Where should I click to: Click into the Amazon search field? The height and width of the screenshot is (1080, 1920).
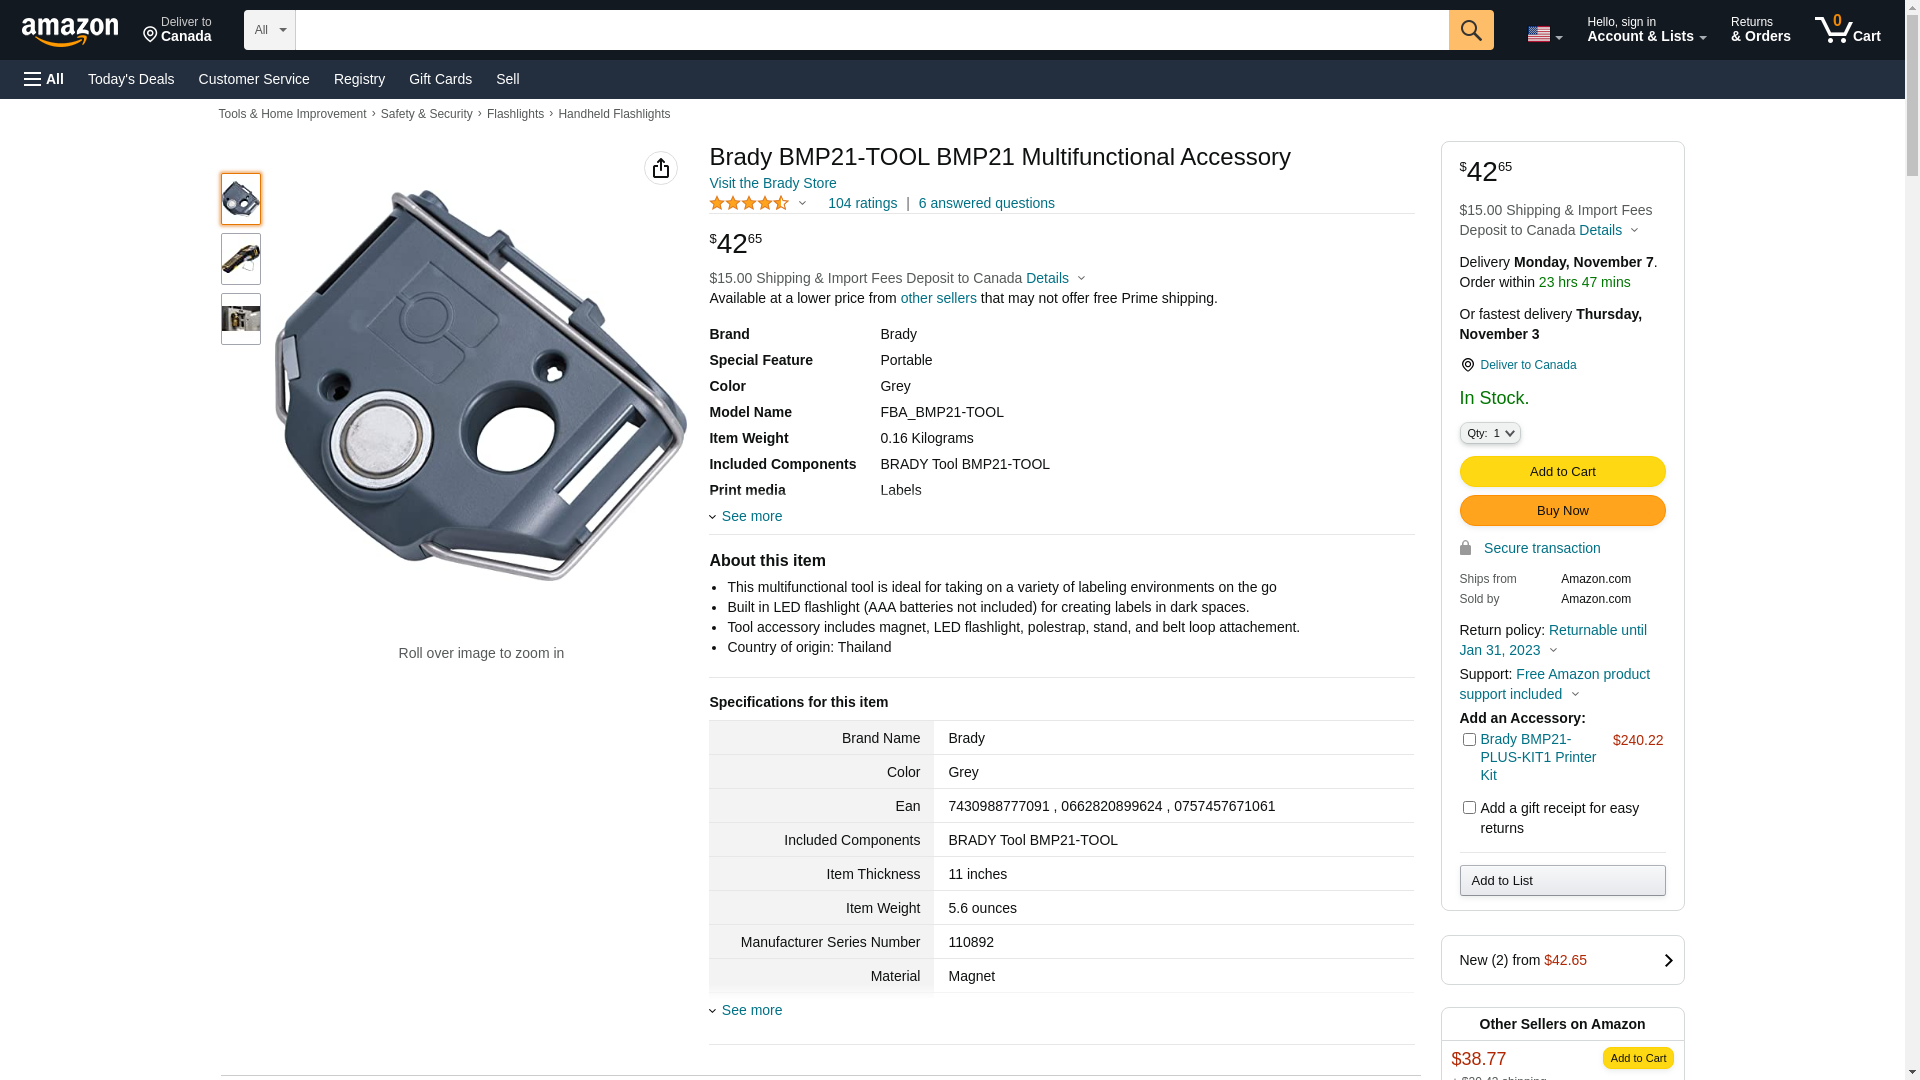coord(871,30)
